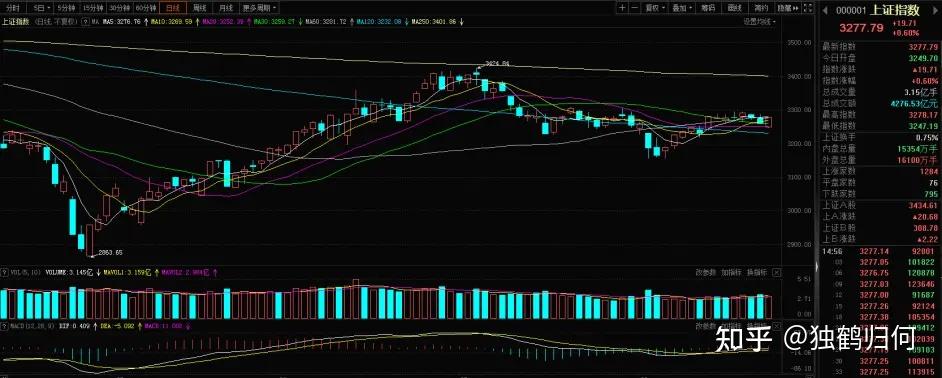Select the 5分钟 timeframe tab
This screenshot has height=378, width=942.
click(x=66, y=8)
